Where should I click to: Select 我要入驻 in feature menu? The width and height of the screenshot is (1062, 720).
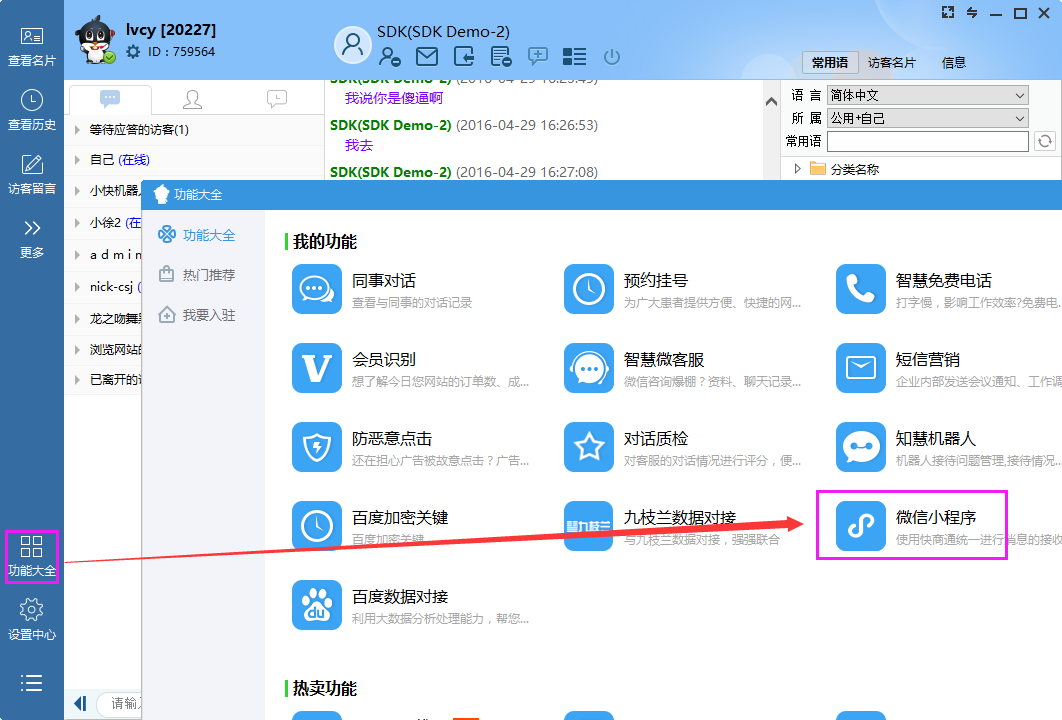pyautogui.click(x=208, y=315)
